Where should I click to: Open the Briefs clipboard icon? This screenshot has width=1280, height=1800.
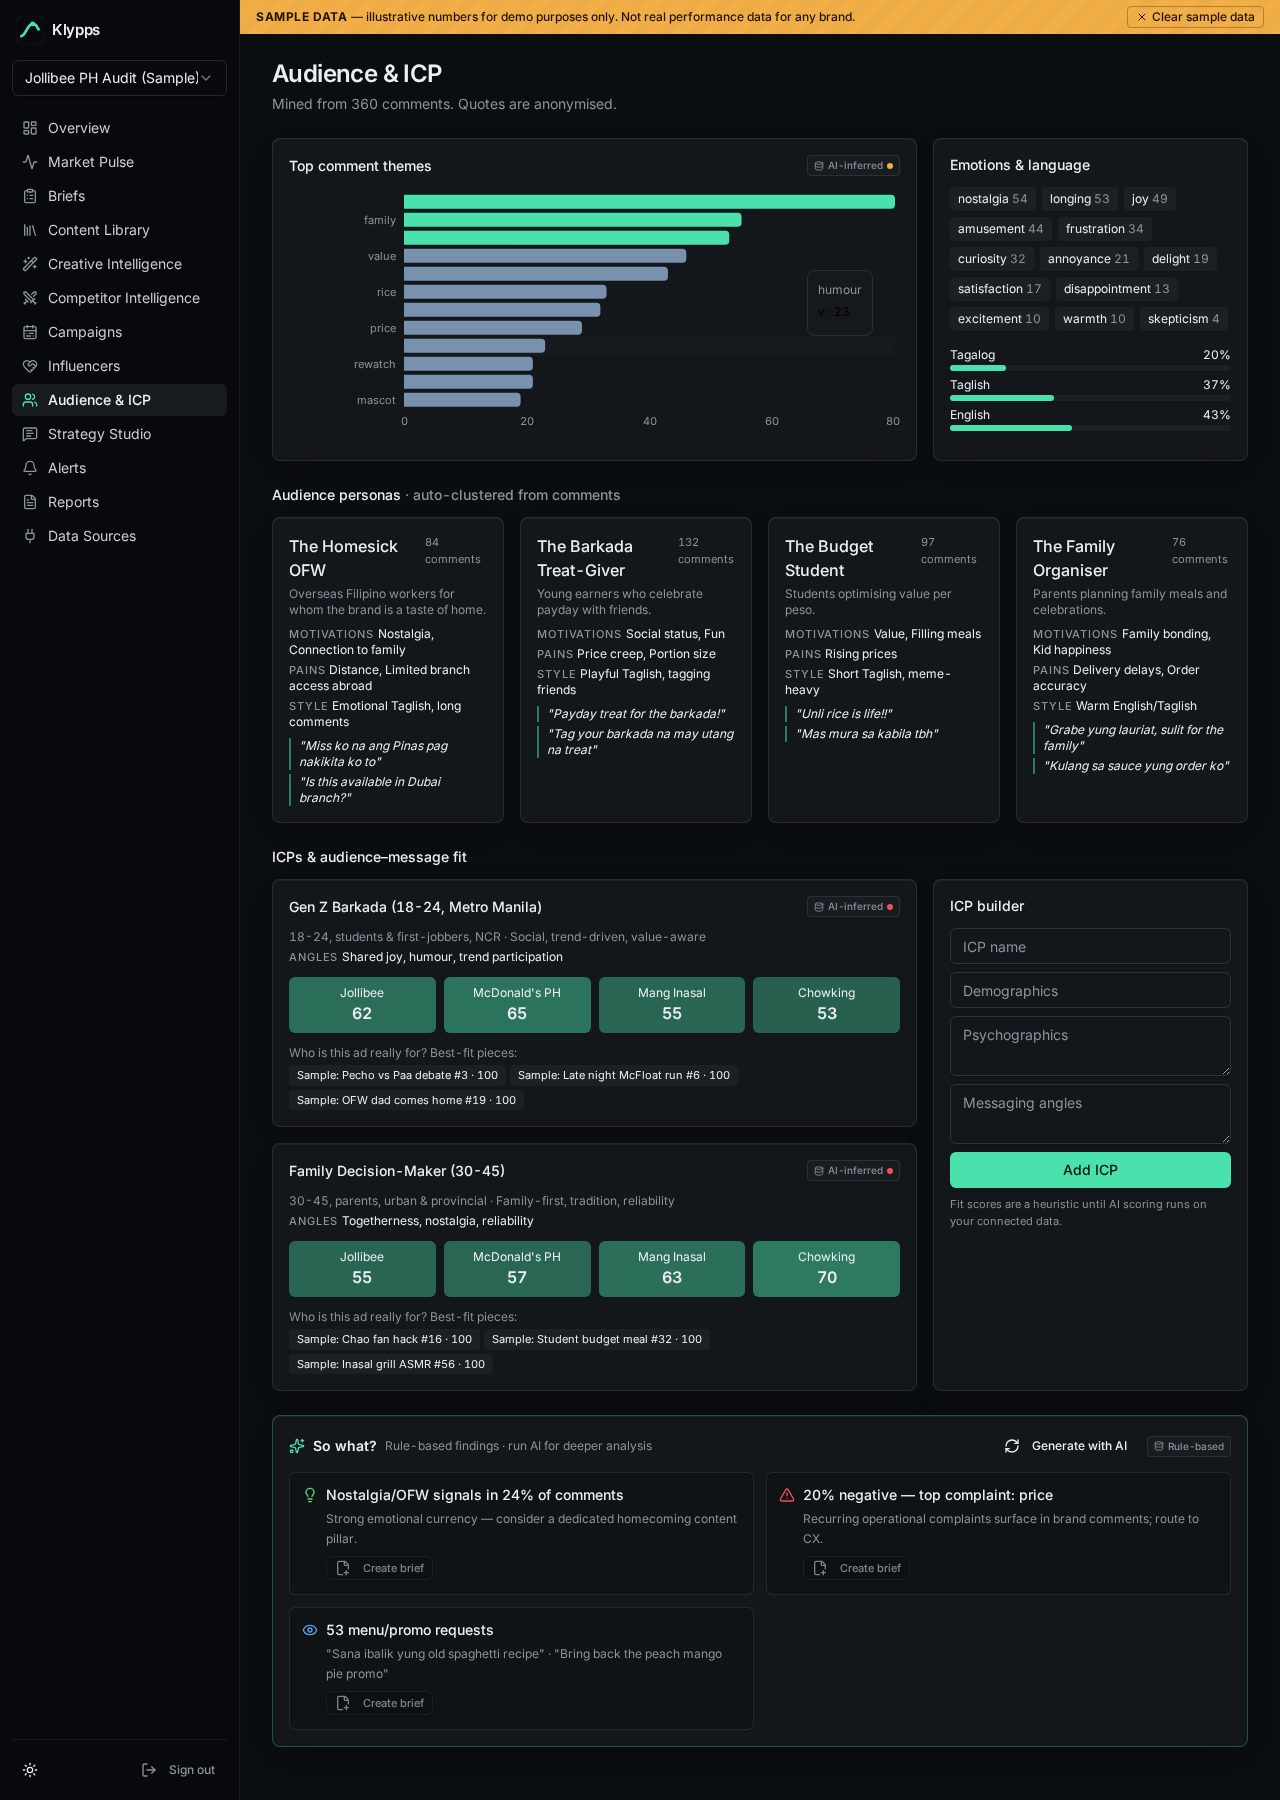coord(30,196)
